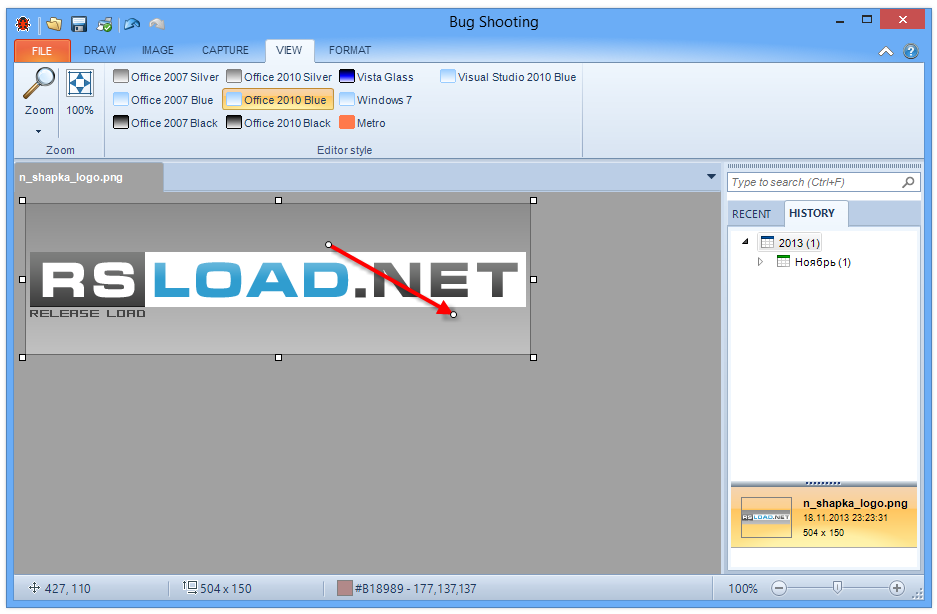Apply the Office 2007 Blue style
937x614 pixels.
click(x=163, y=100)
